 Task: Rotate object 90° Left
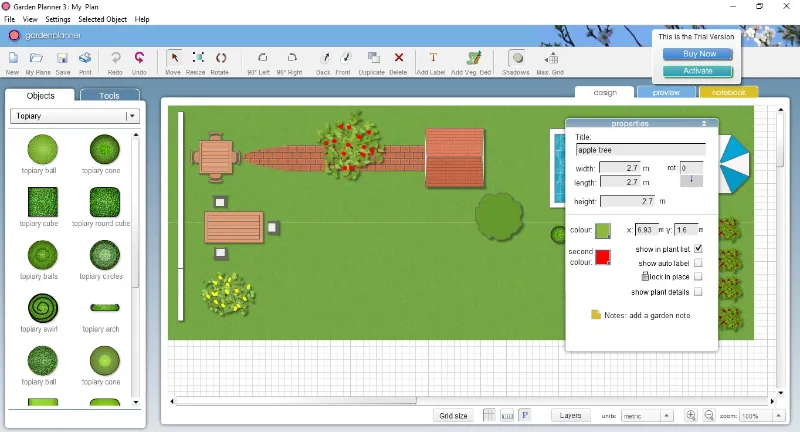click(x=260, y=60)
